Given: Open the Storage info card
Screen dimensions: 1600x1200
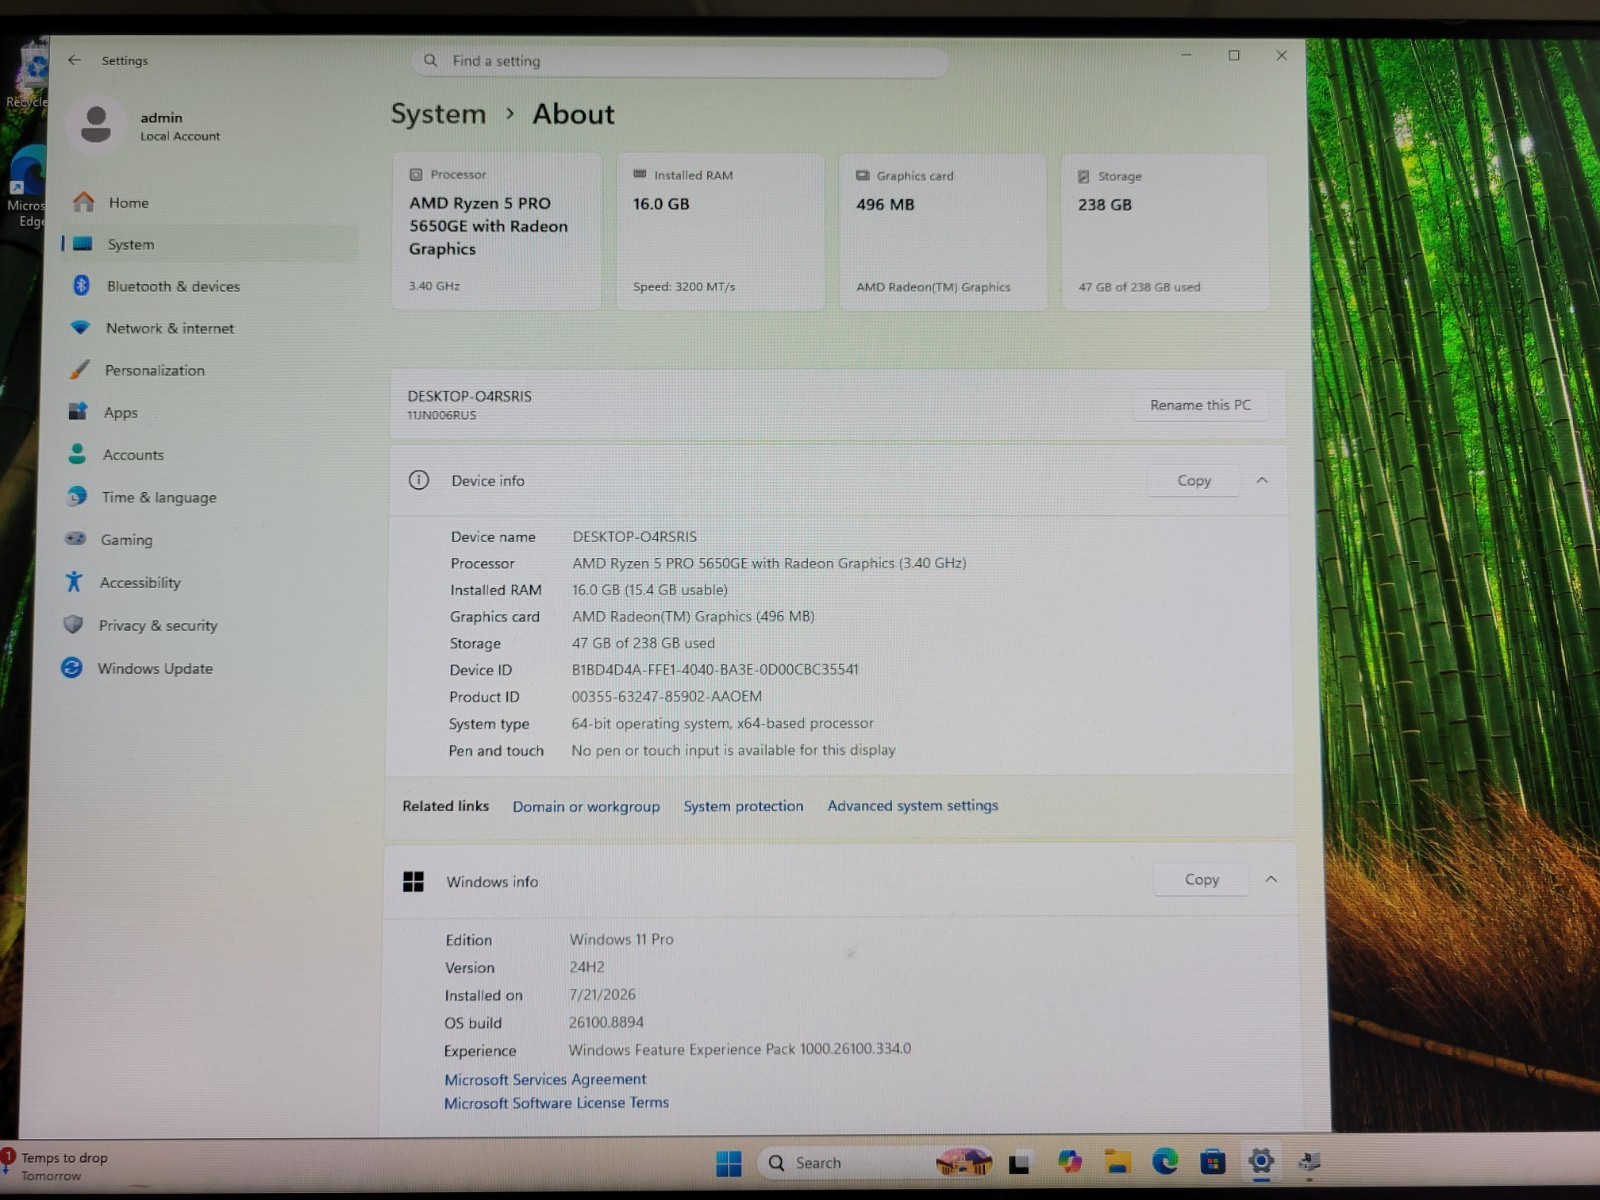Looking at the screenshot, I should coord(1165,233).
